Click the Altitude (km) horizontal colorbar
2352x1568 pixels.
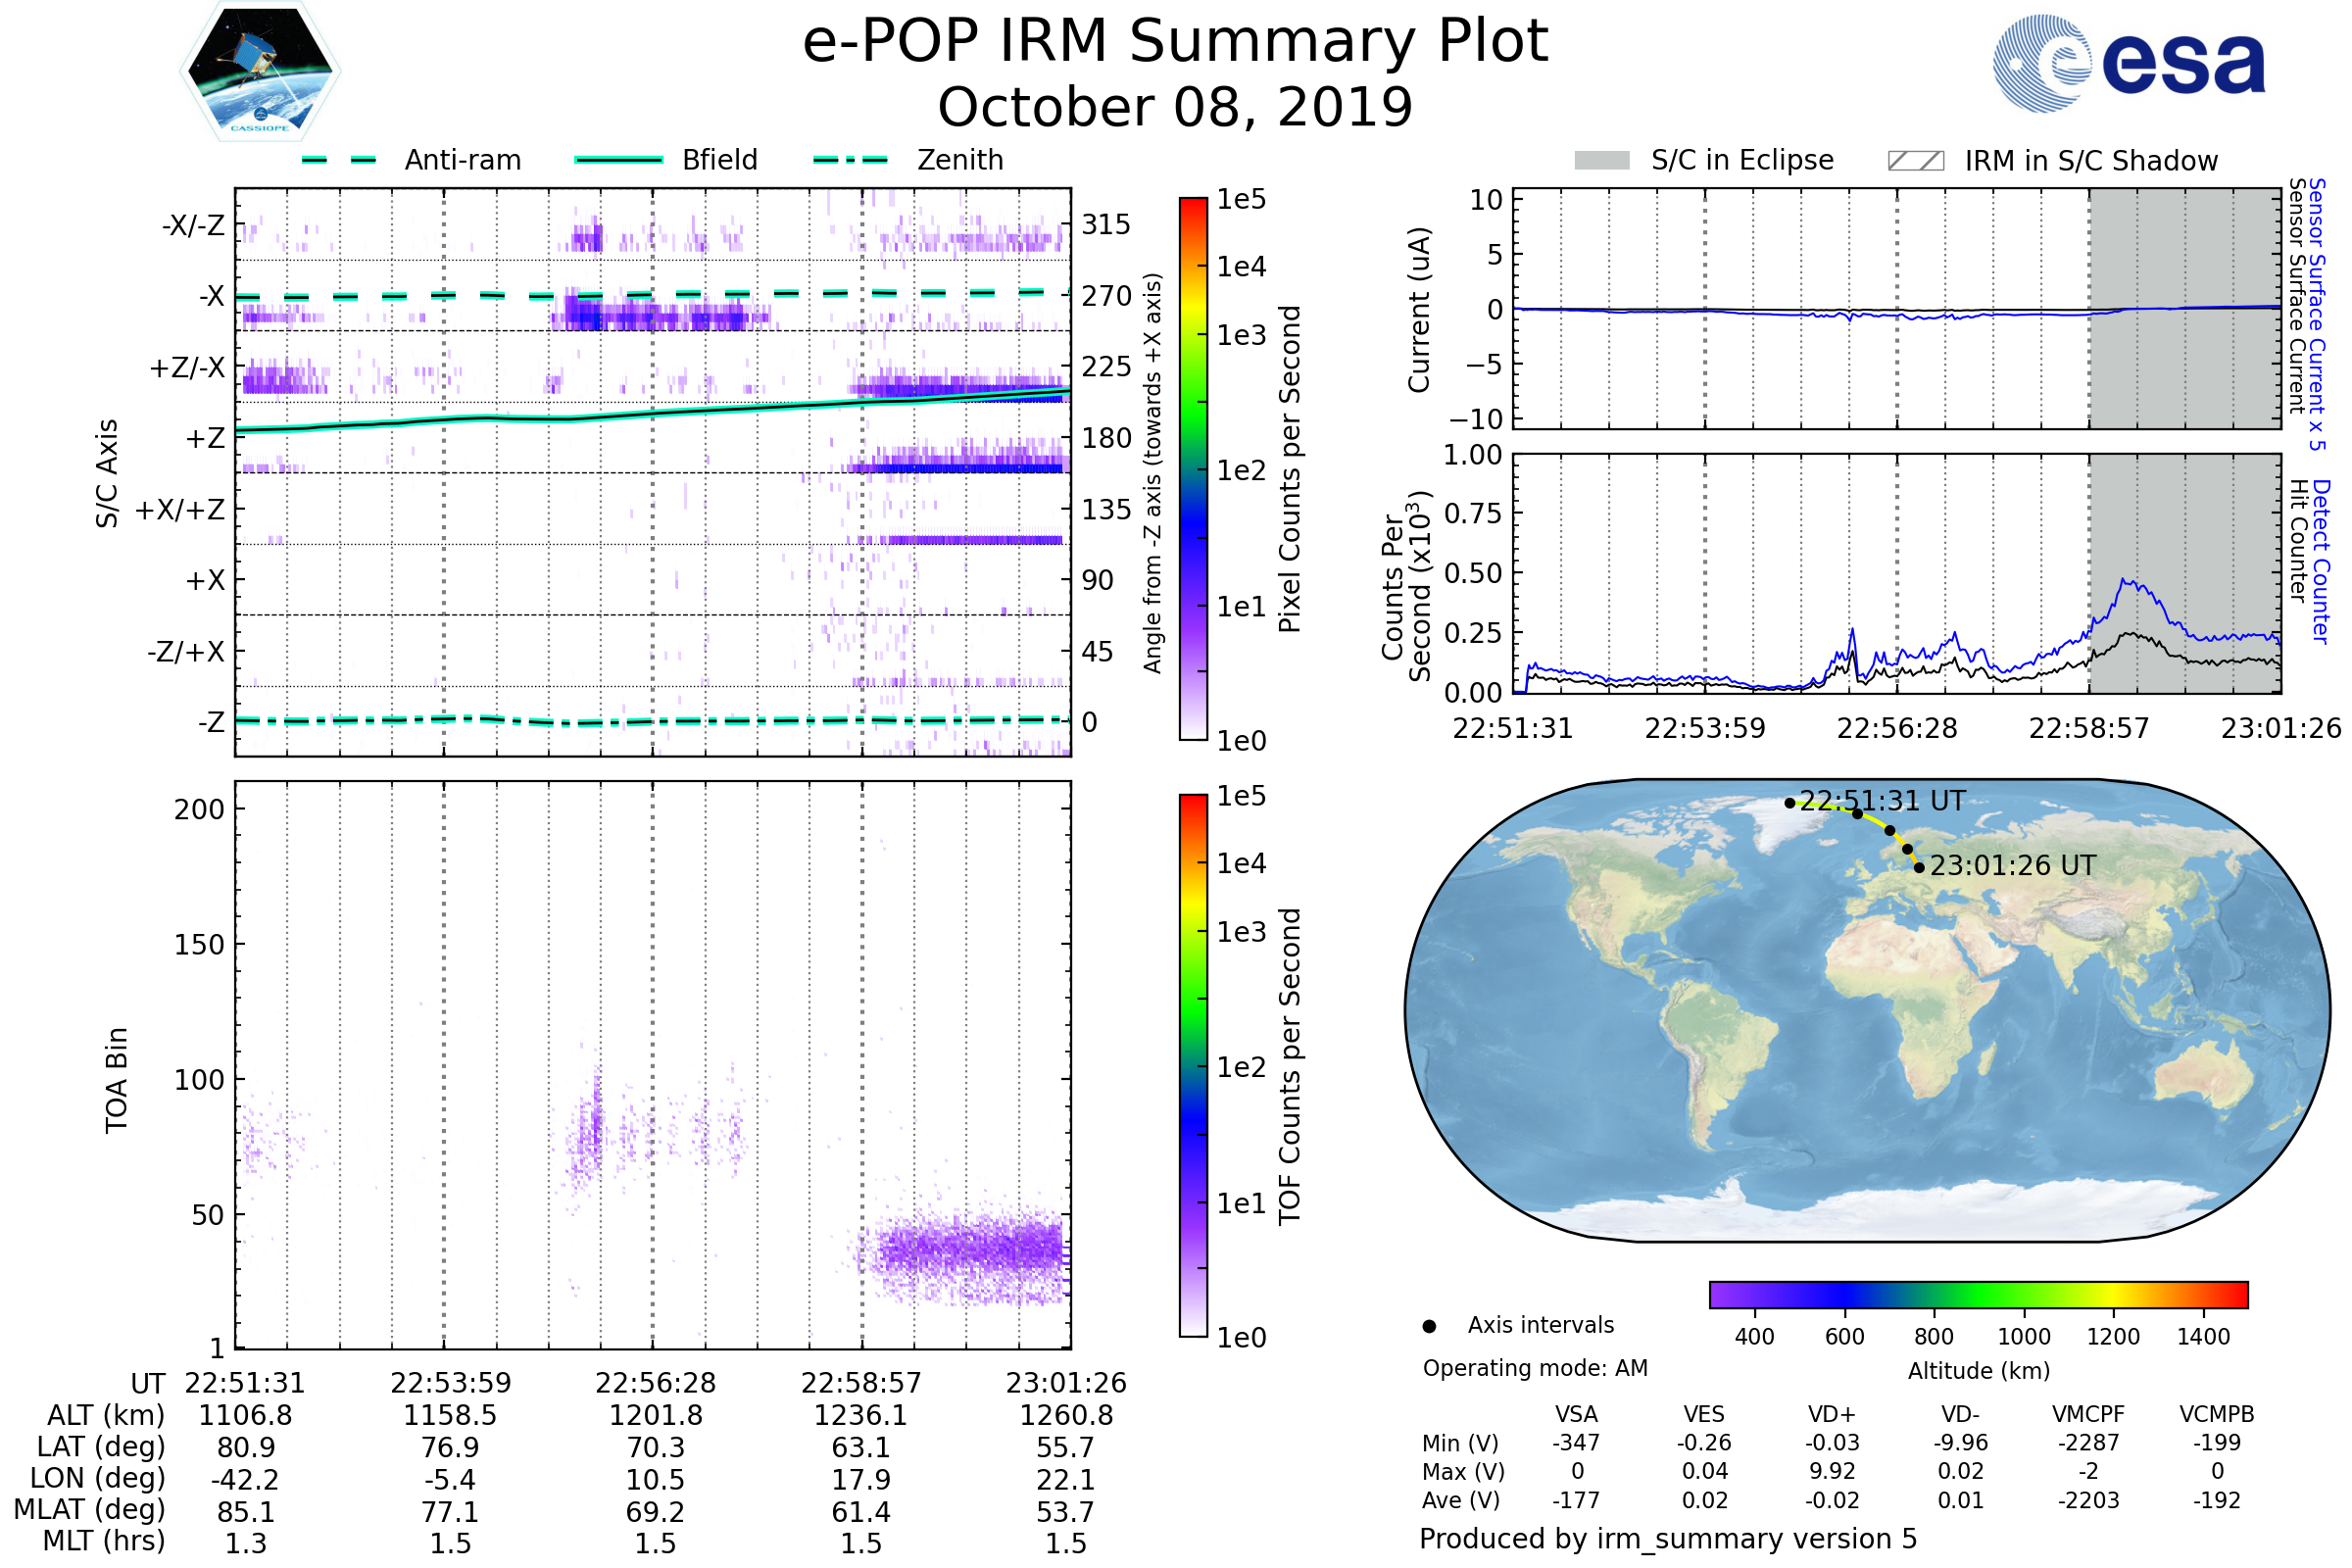pyautogui.click(x=1978, y=1295)
